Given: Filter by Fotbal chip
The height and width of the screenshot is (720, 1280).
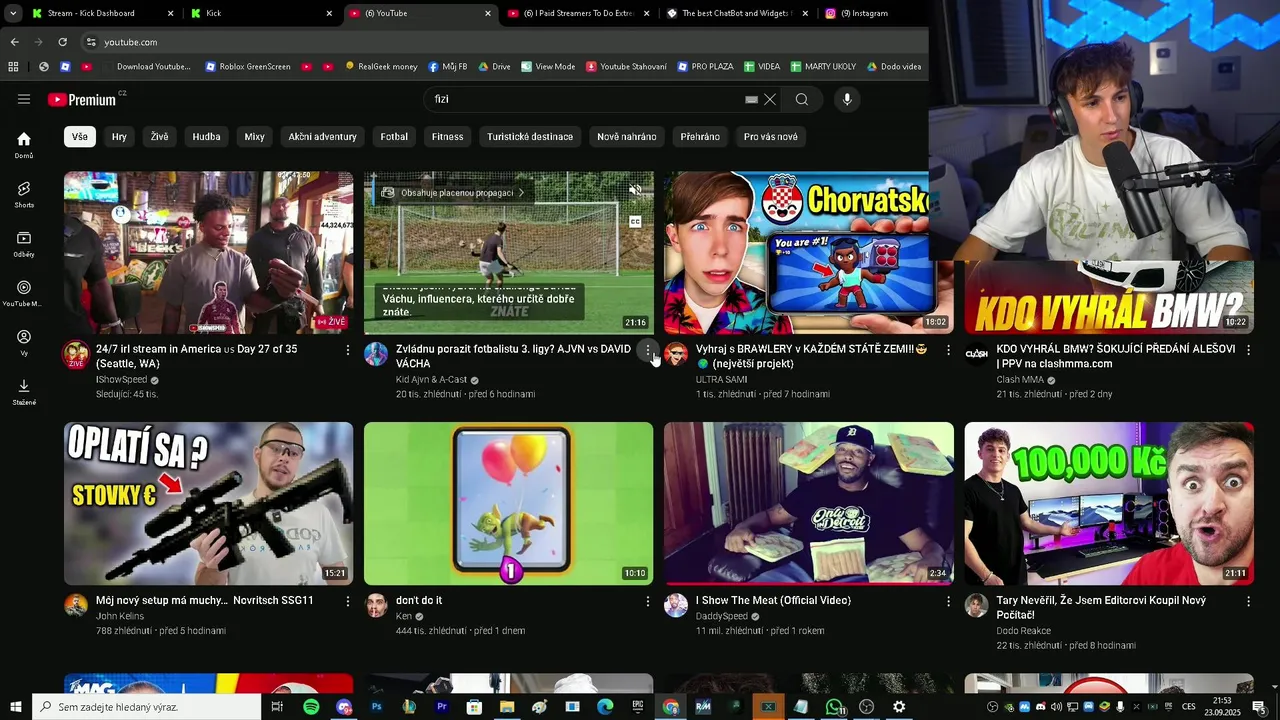Looking at the screenshot, I should coord(394,137).
